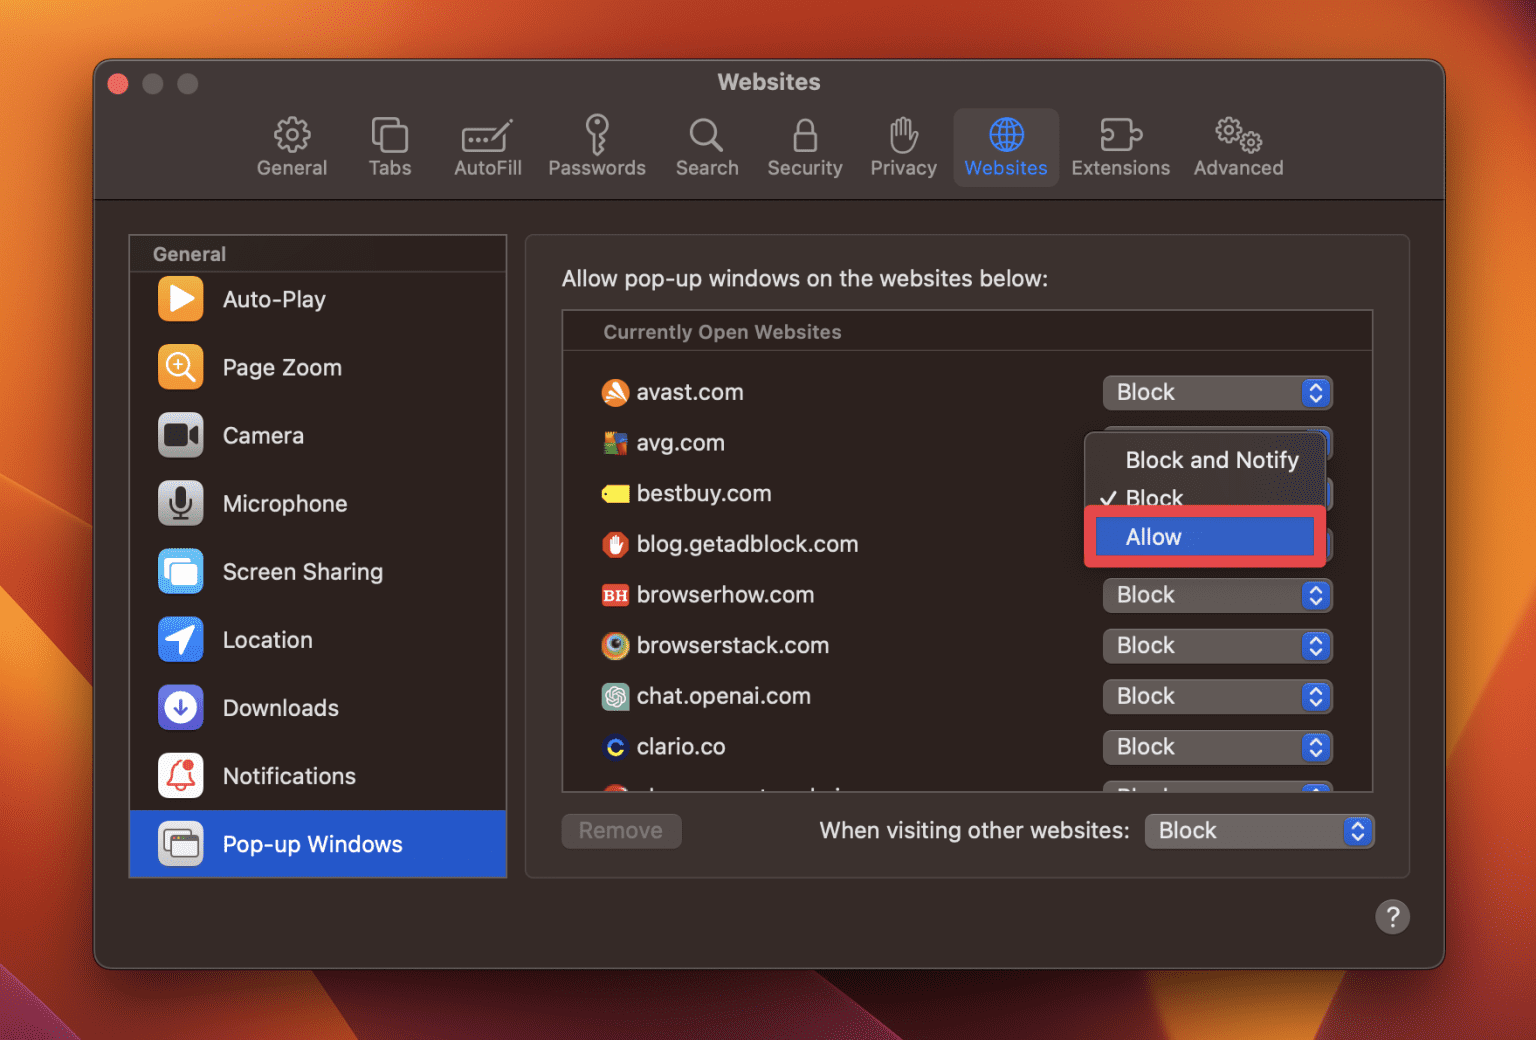Open the help question mark button

coord(1392,916)
